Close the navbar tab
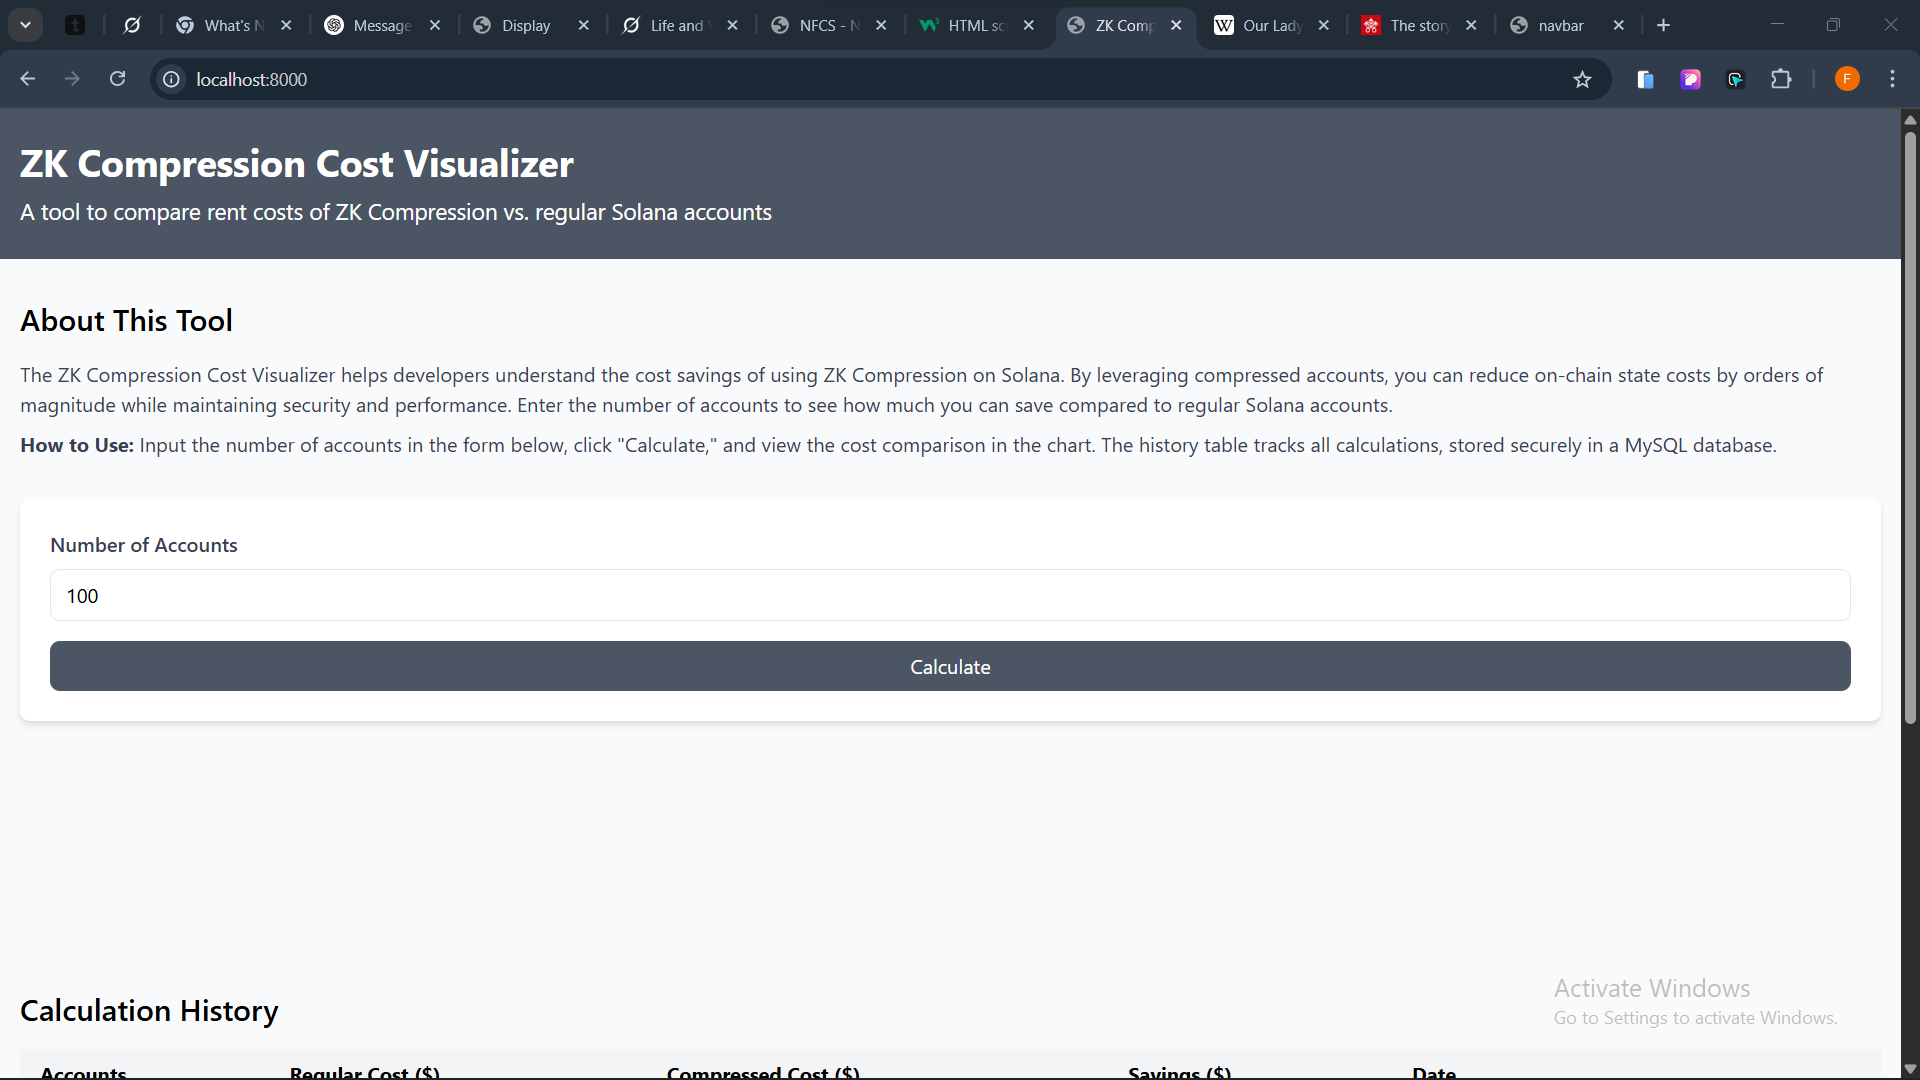The image size is (1920, 1080). click(1619, 25)
